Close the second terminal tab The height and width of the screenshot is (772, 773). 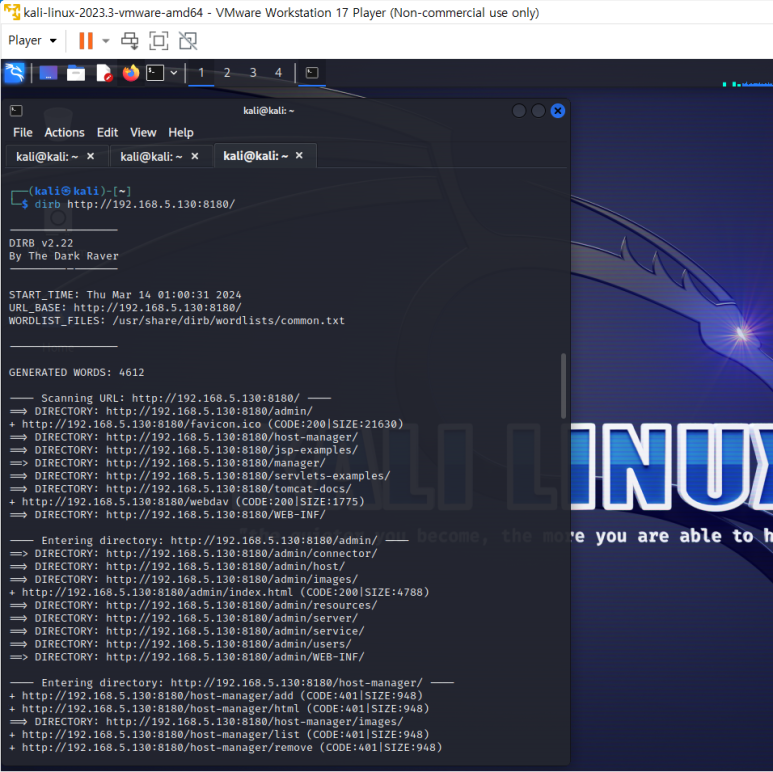point(195,156)
